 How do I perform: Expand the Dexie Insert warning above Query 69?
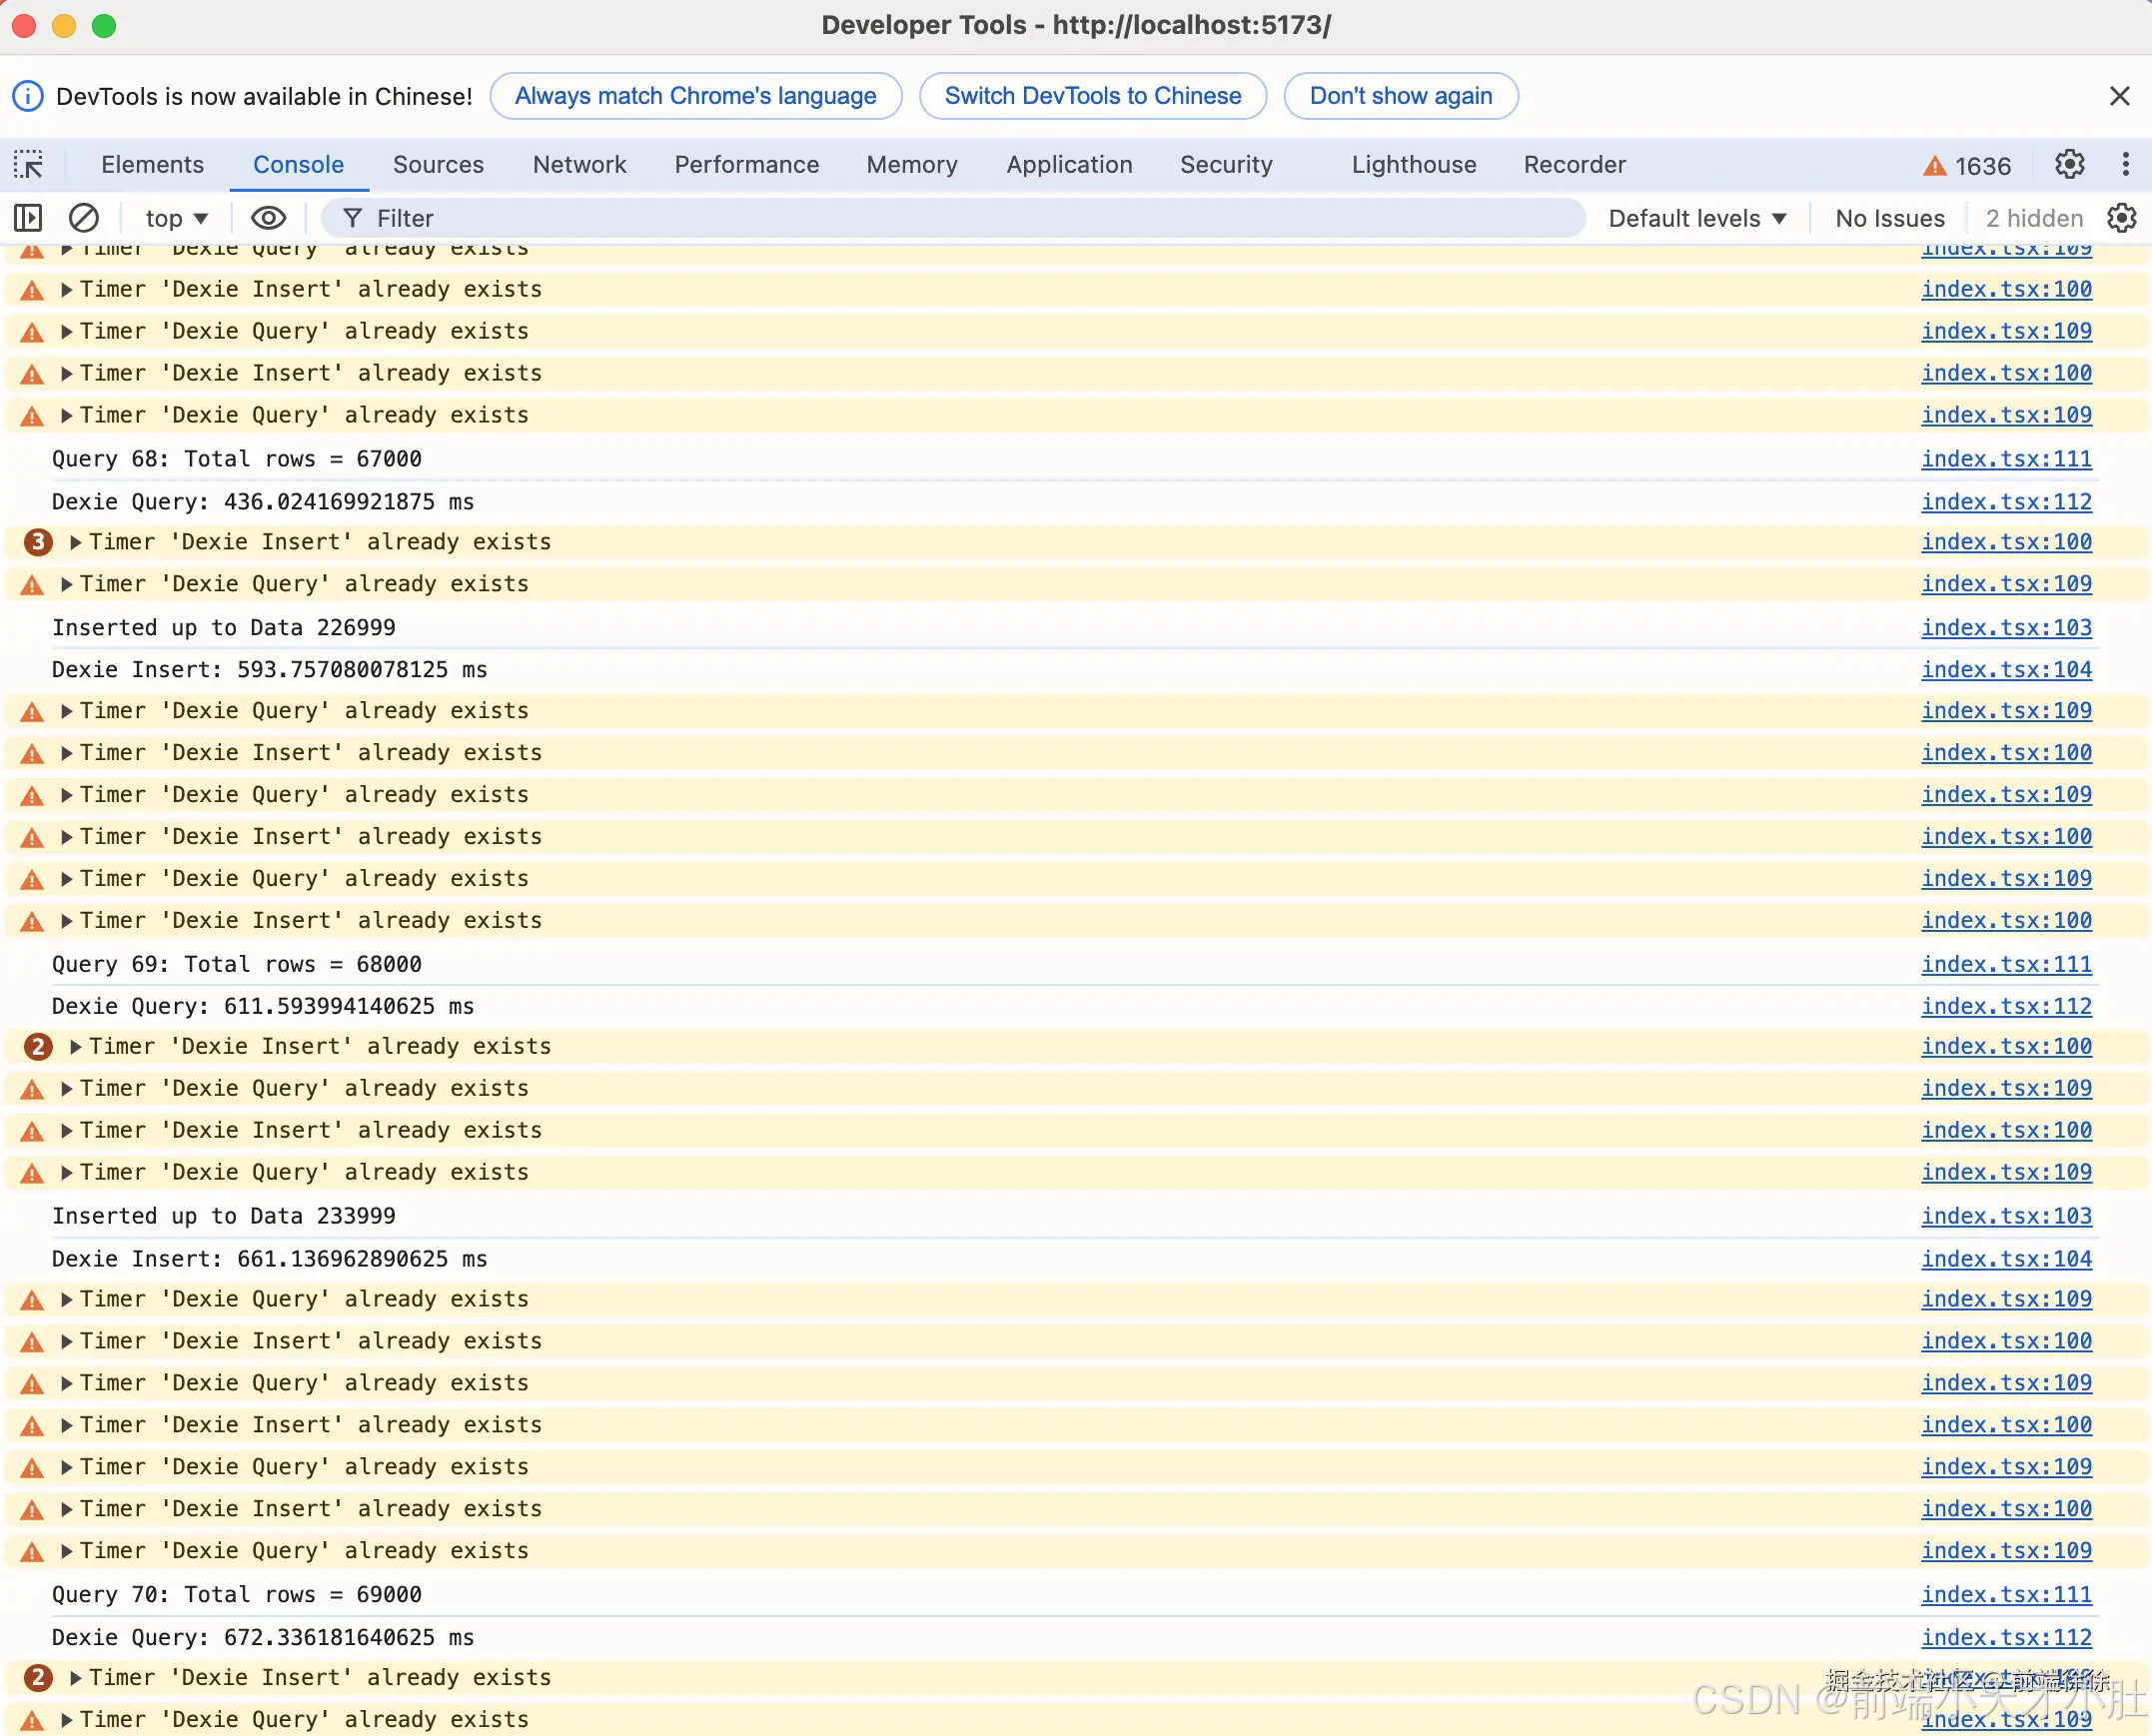pyautogui.click(x=66, y=921)
